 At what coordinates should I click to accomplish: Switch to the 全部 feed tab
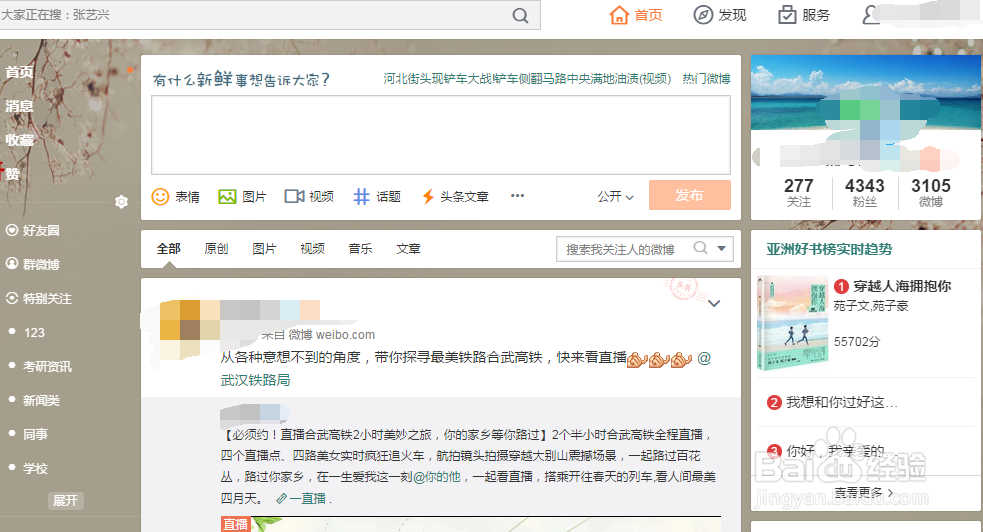(x=169, y=249)
